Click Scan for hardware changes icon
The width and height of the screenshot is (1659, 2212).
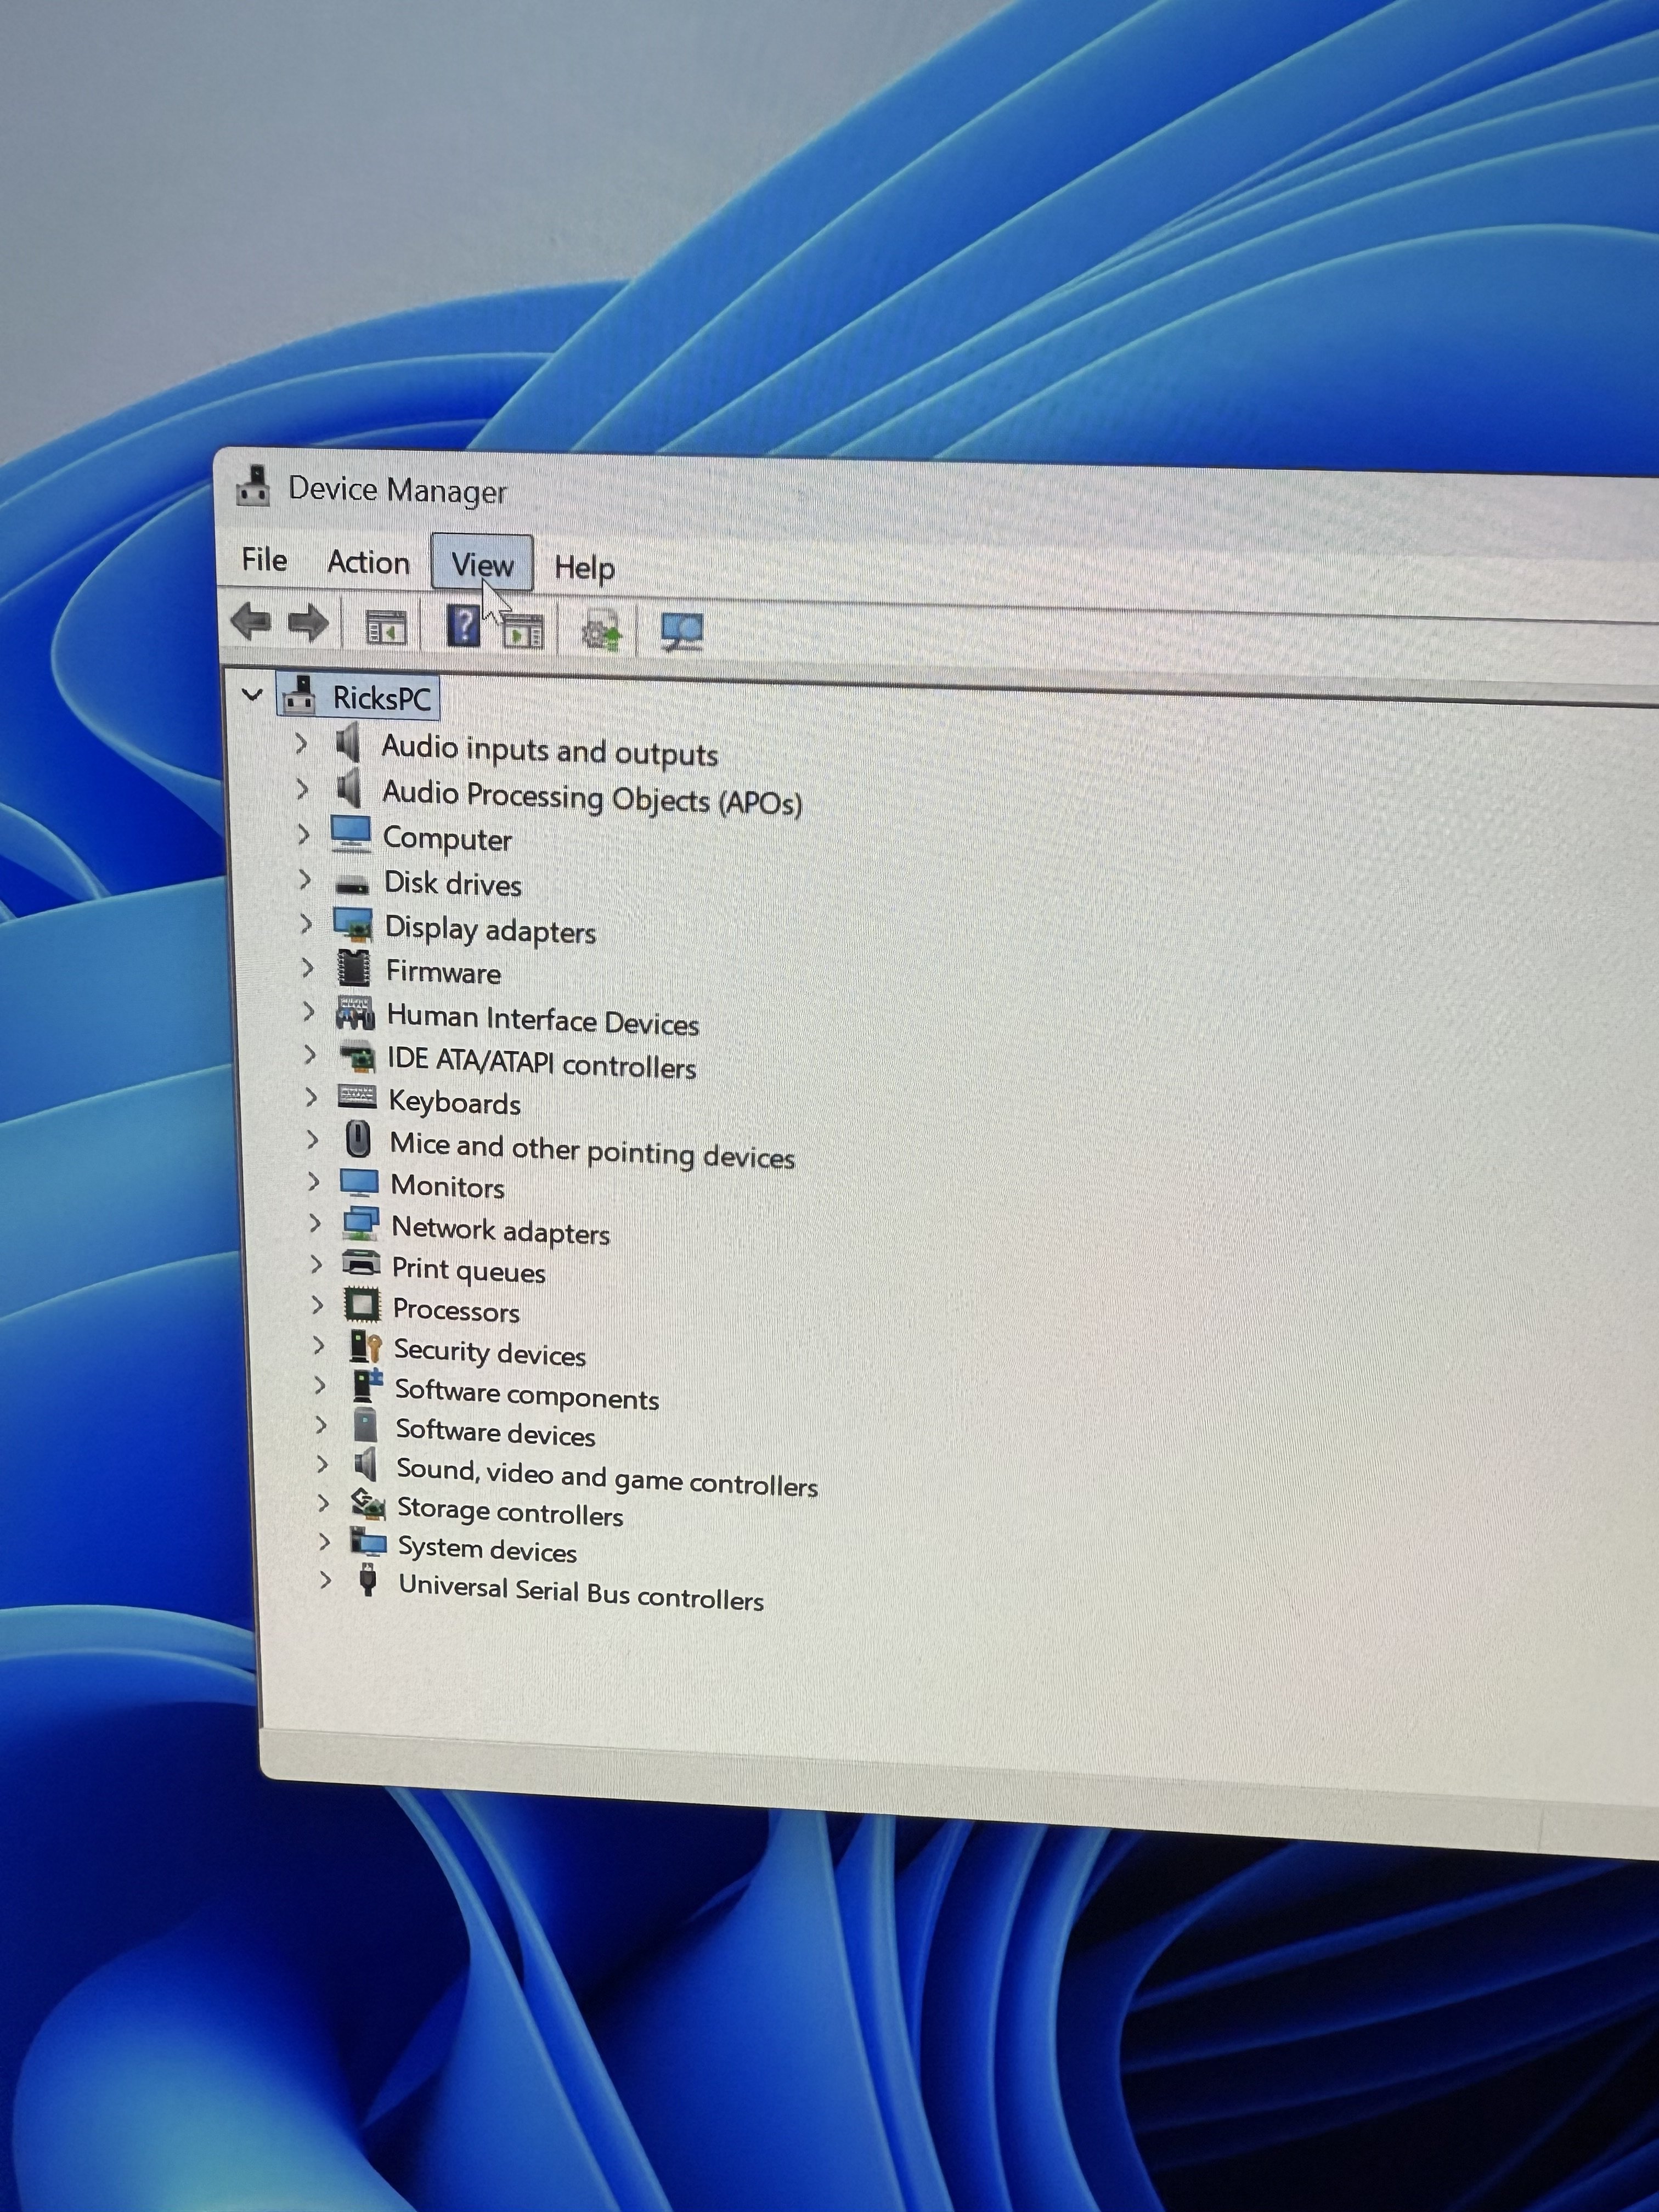682,632
